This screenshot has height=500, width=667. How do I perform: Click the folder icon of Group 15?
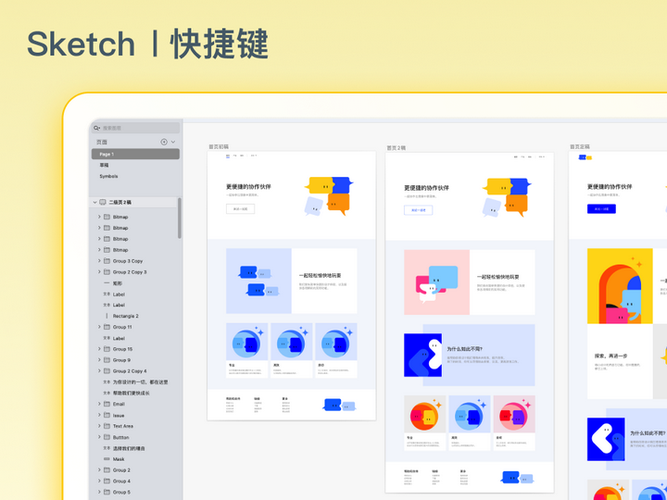pyautogui.click(x=107, y=349)
